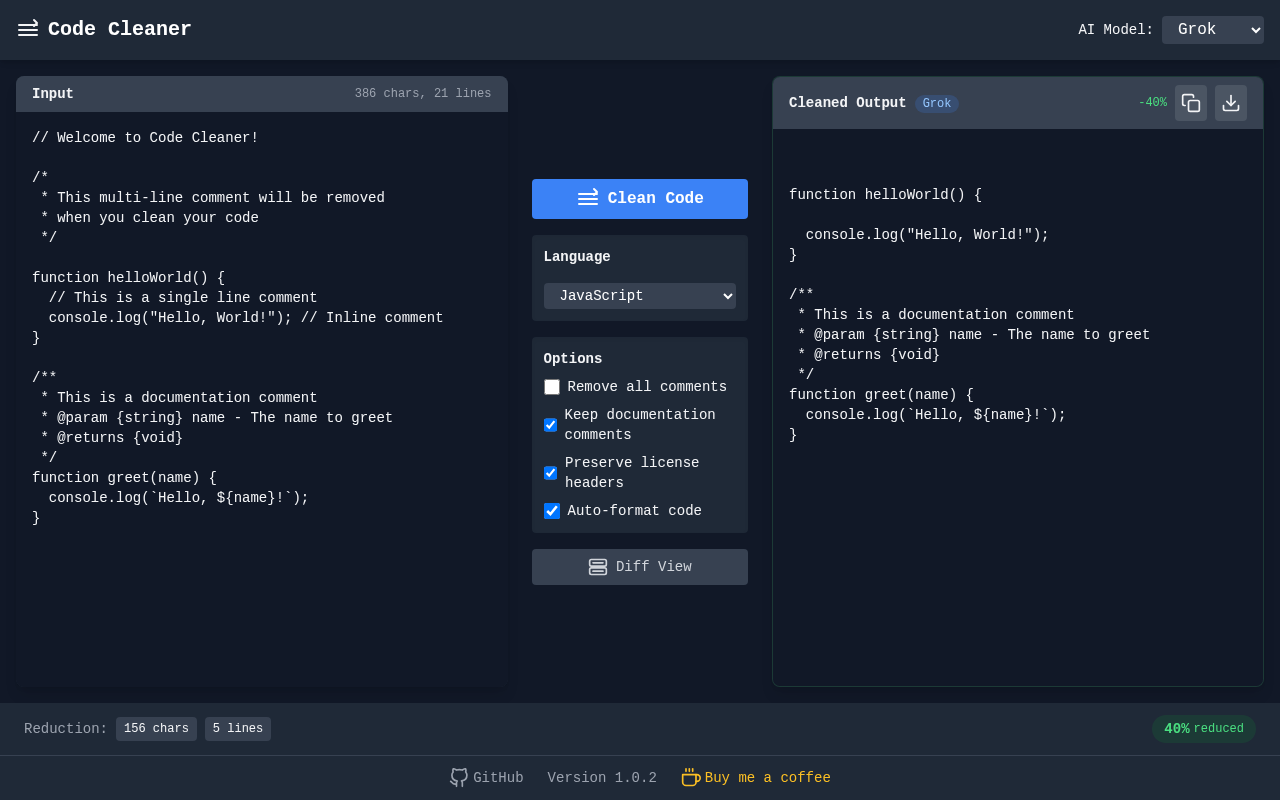Uncheck Auto-format code

[552, 511]
